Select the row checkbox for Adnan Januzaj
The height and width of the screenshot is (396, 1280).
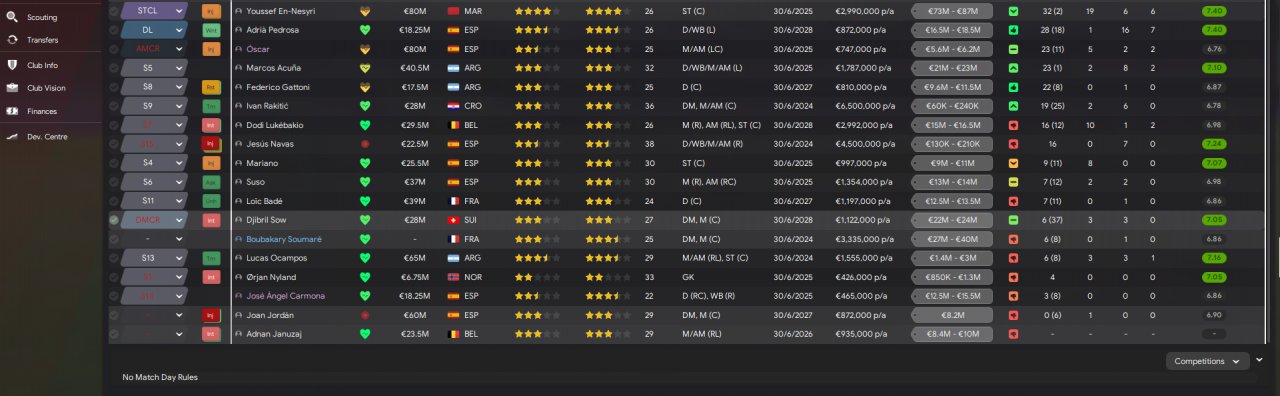114,334
